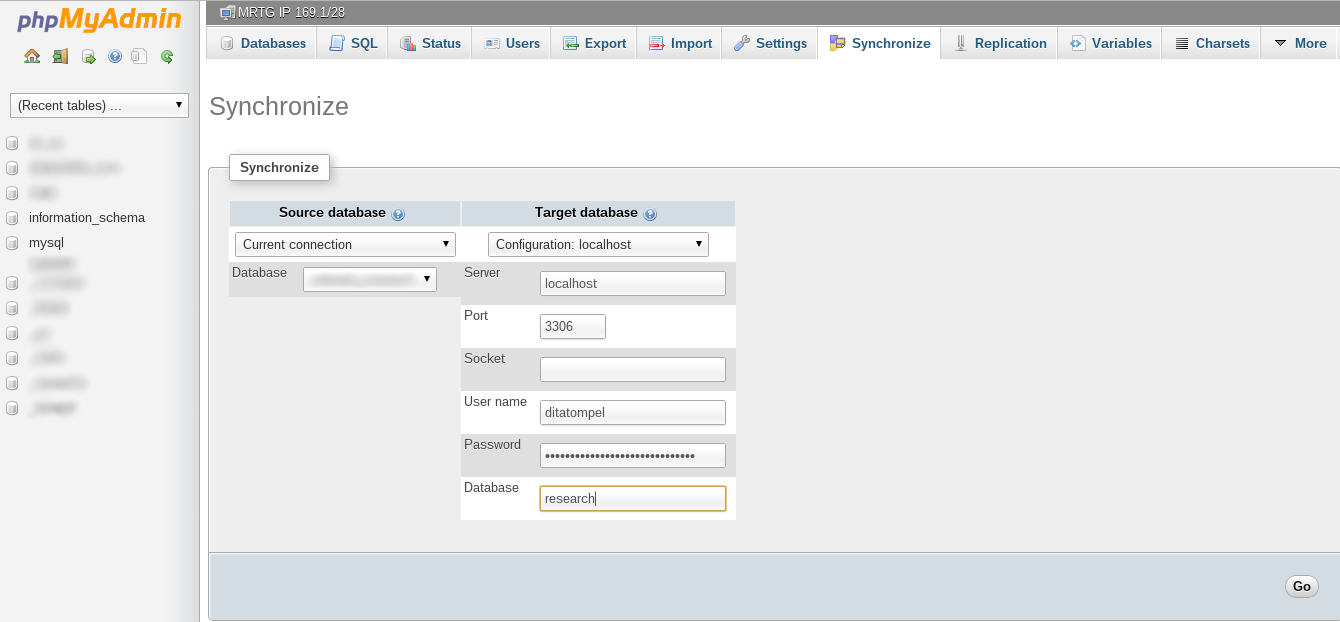Click the Log out door icon
Viewport: 1340px width, 622px height.
click(x=60, y=56)
